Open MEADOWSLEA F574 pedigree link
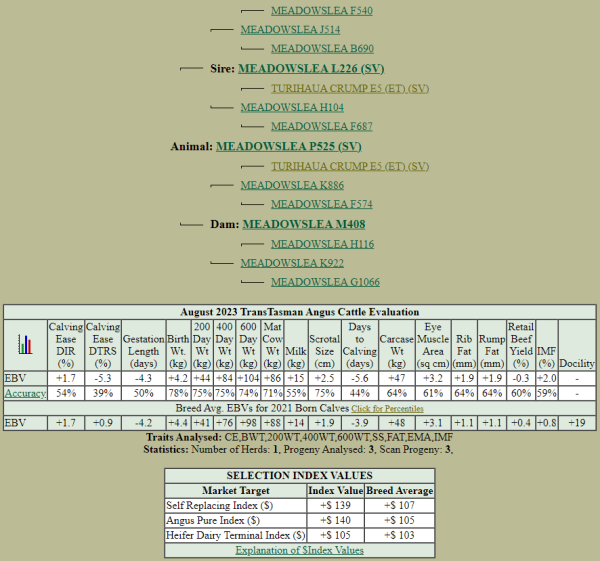 click(x=322, y=204)
